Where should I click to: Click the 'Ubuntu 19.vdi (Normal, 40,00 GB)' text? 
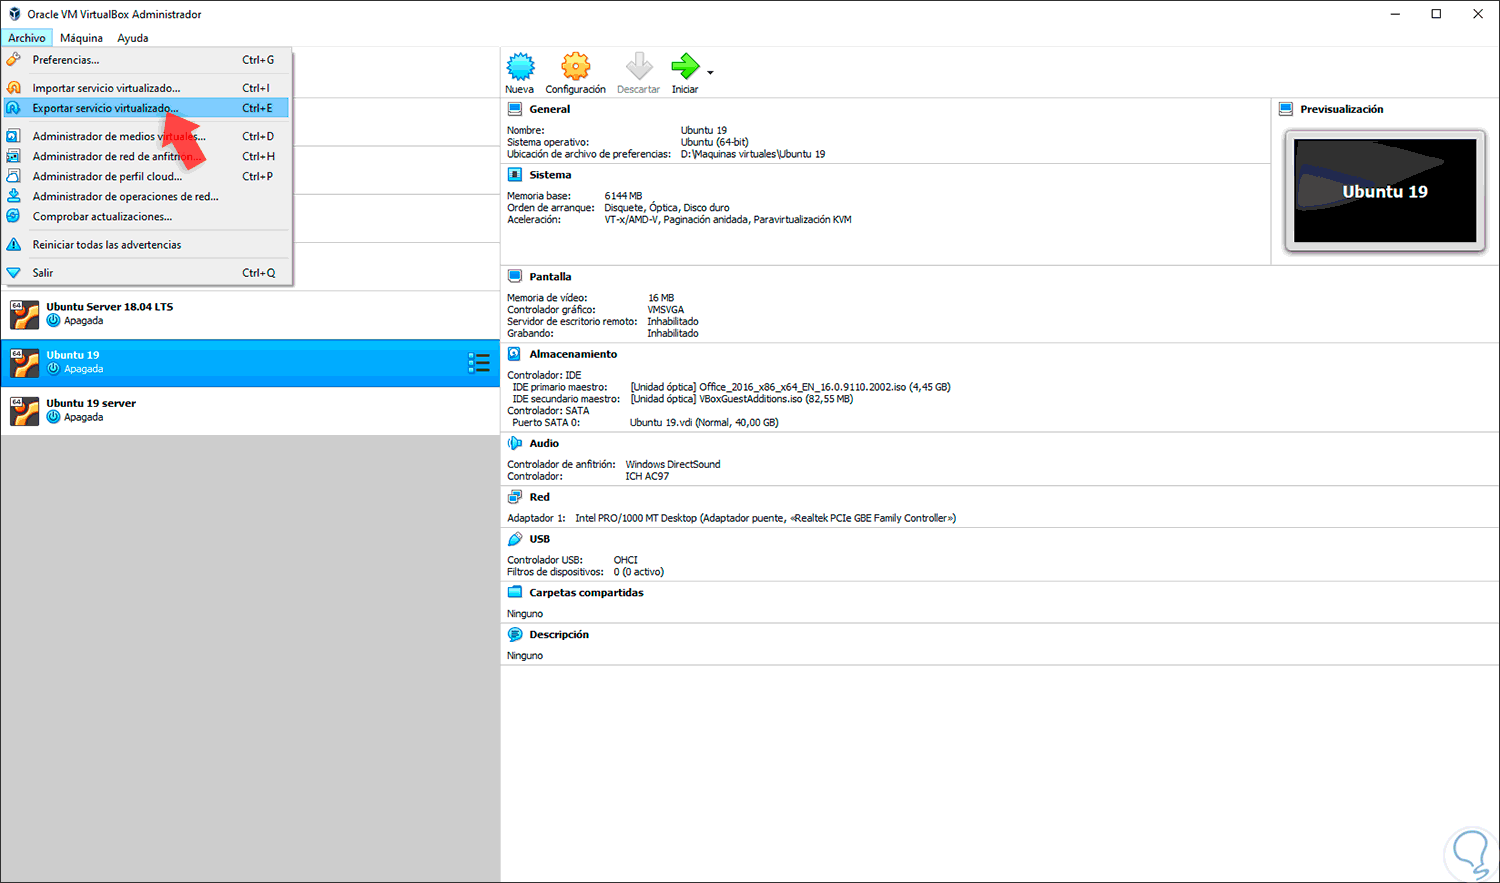click(x=704, y=422)
